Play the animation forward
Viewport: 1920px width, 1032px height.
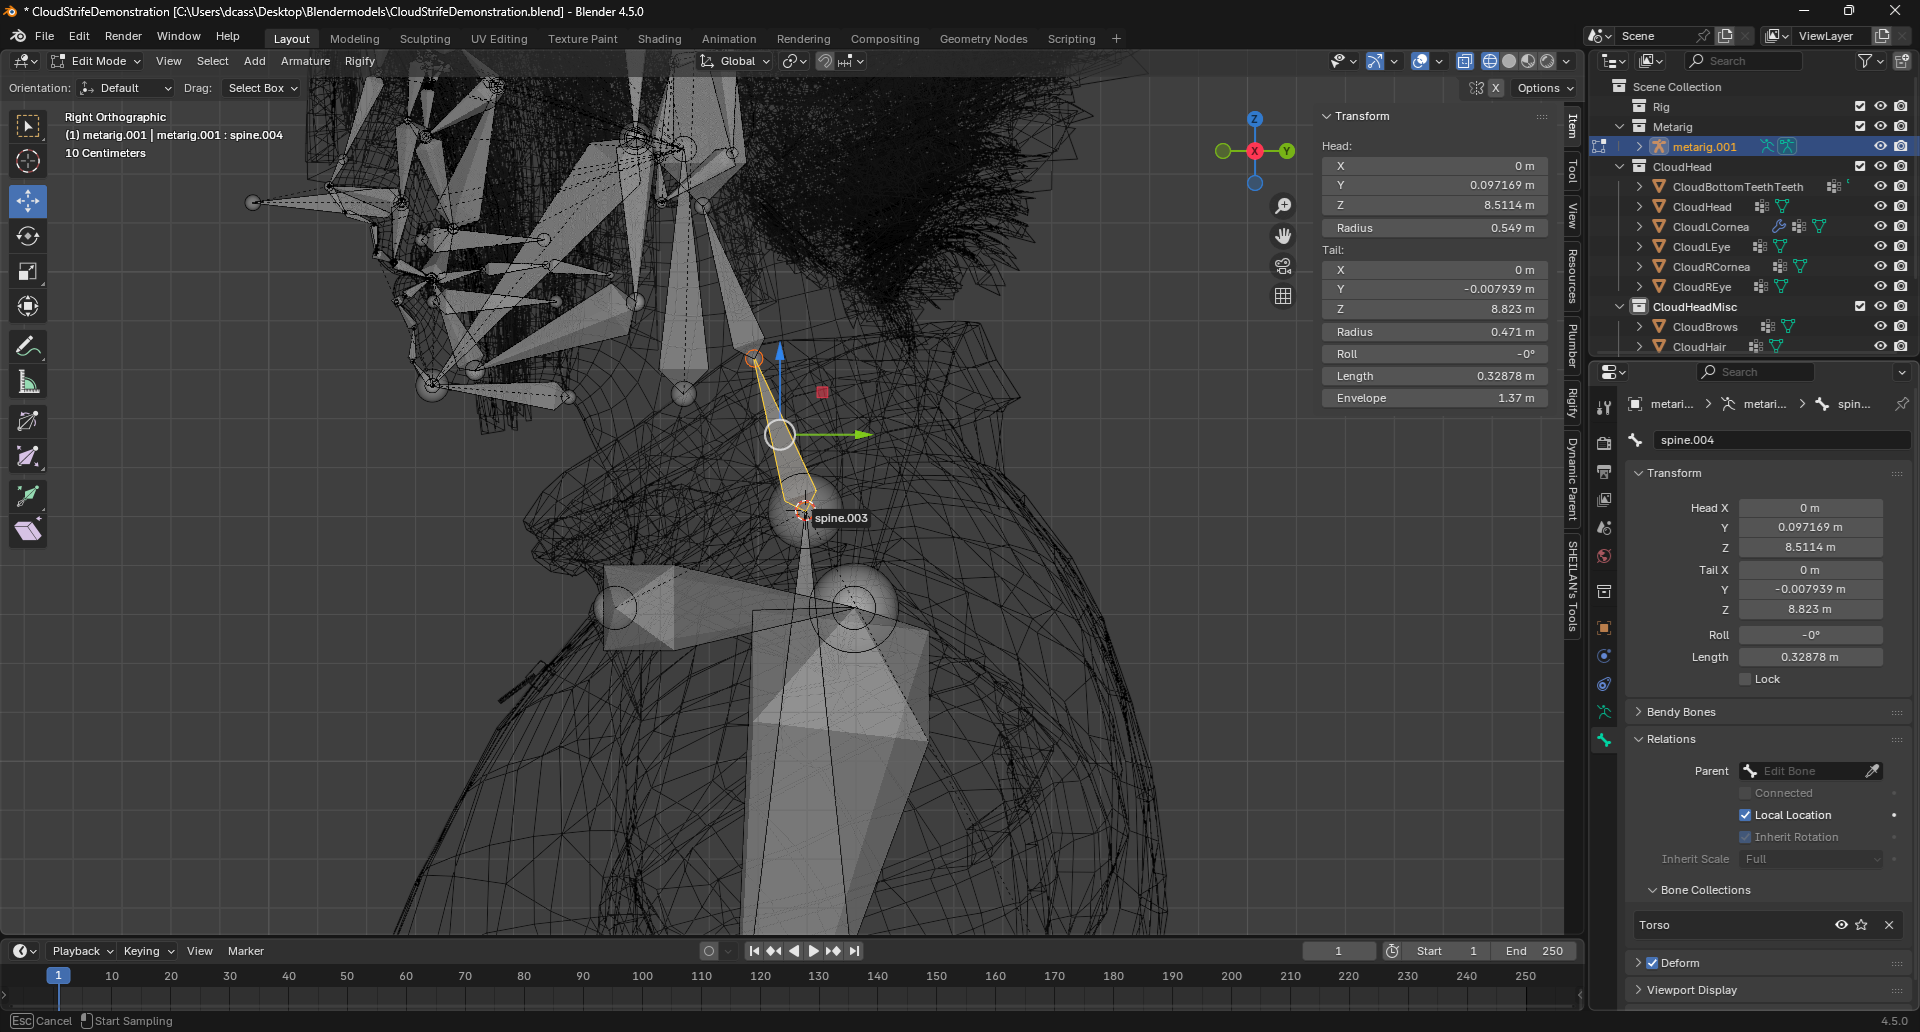point(813,951)
